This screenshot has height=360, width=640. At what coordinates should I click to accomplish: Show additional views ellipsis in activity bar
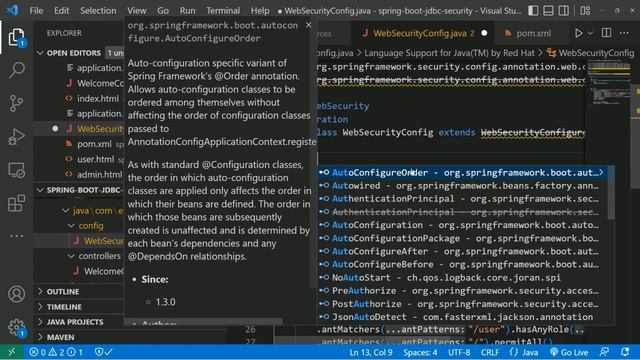(x=16, y=236)
